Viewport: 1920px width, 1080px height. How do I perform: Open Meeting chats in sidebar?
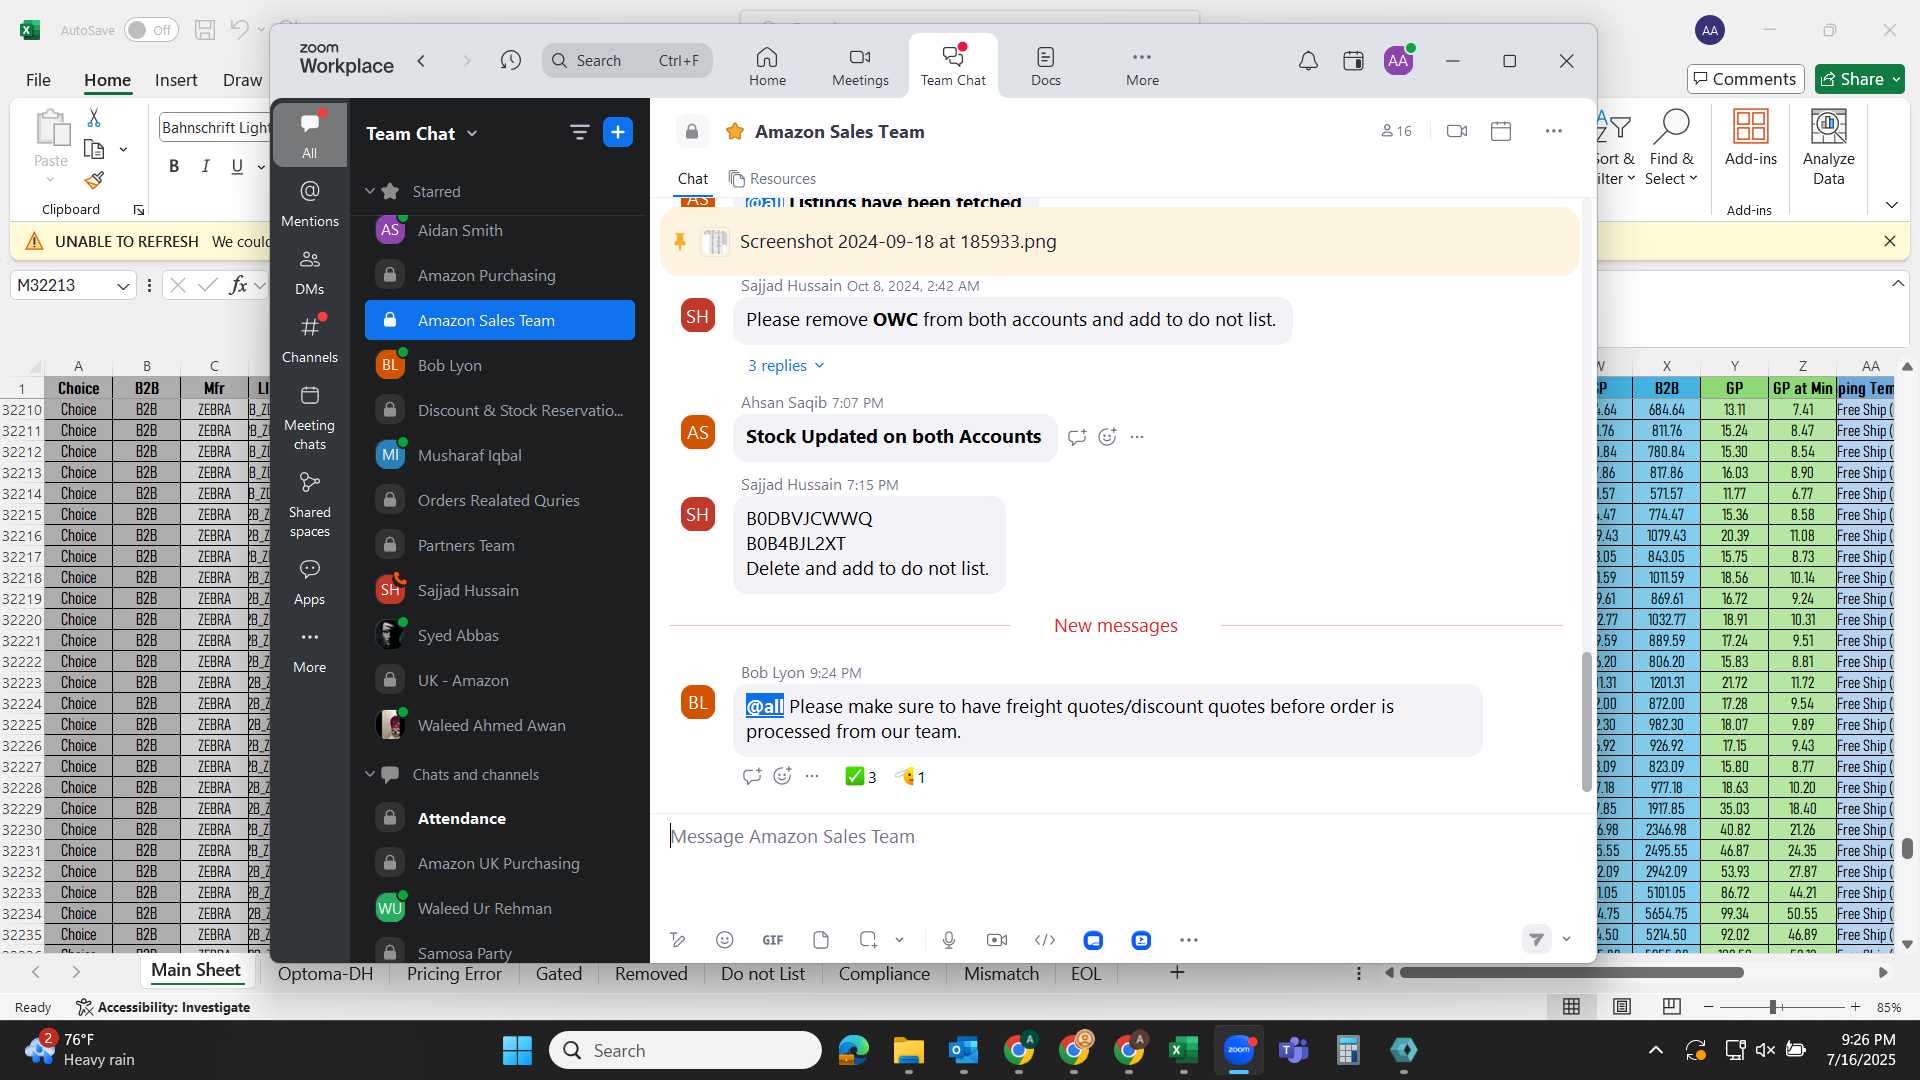coord(310,418)
